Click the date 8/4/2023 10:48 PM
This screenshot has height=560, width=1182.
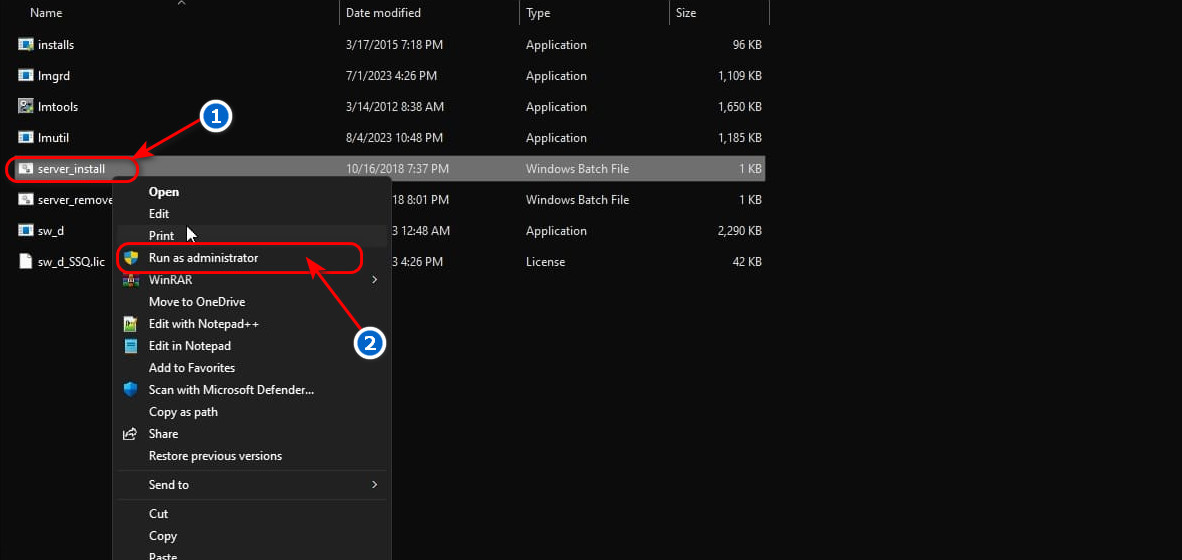pos(394,137)
